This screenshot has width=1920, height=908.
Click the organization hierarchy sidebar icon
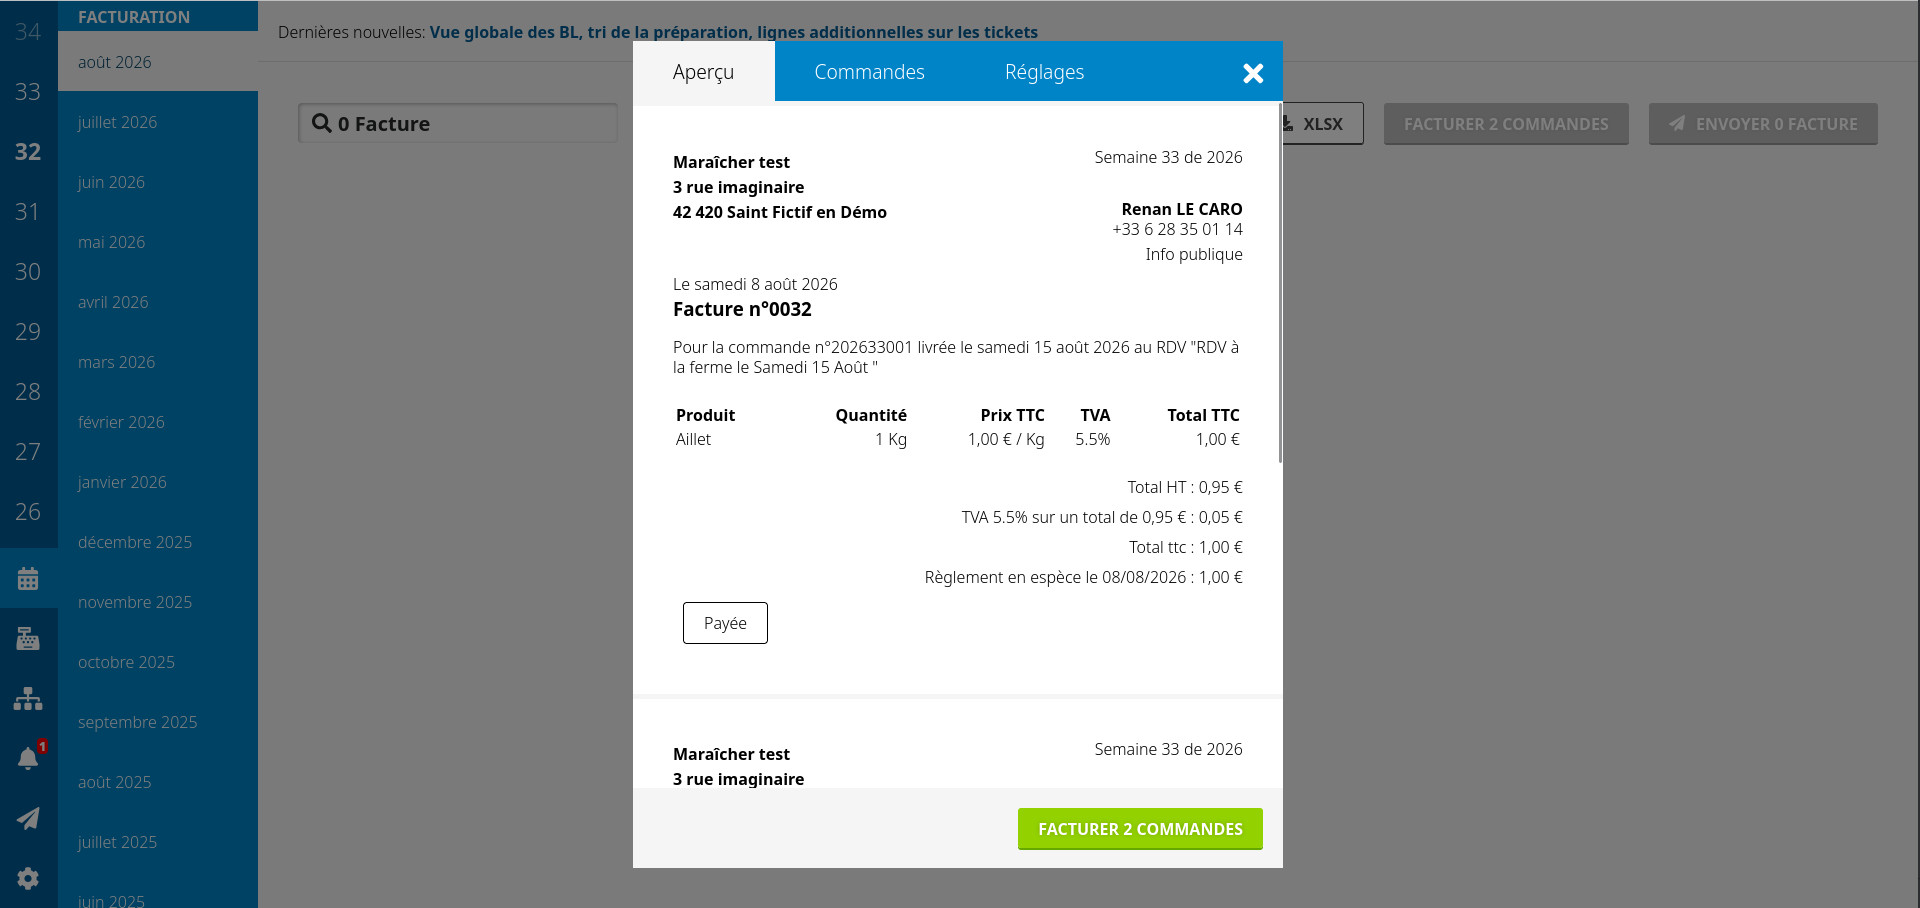click(28, 698)
